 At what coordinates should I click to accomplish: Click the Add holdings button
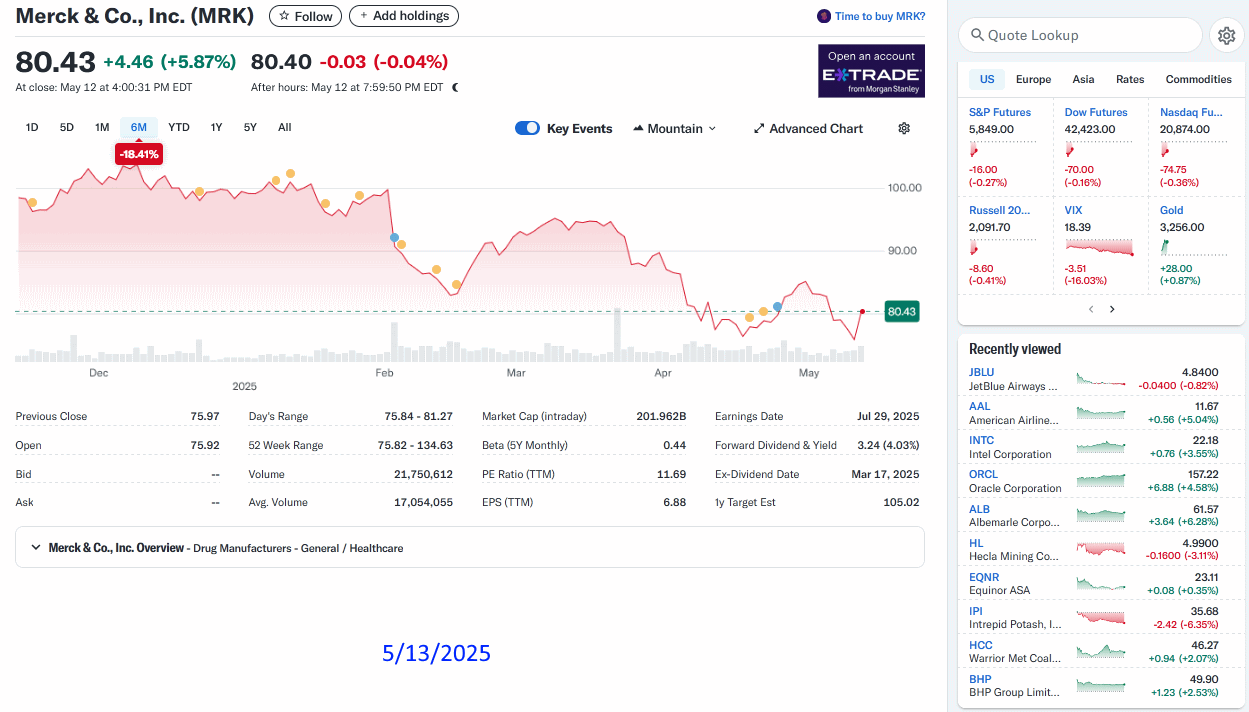(x=404, y=16)
